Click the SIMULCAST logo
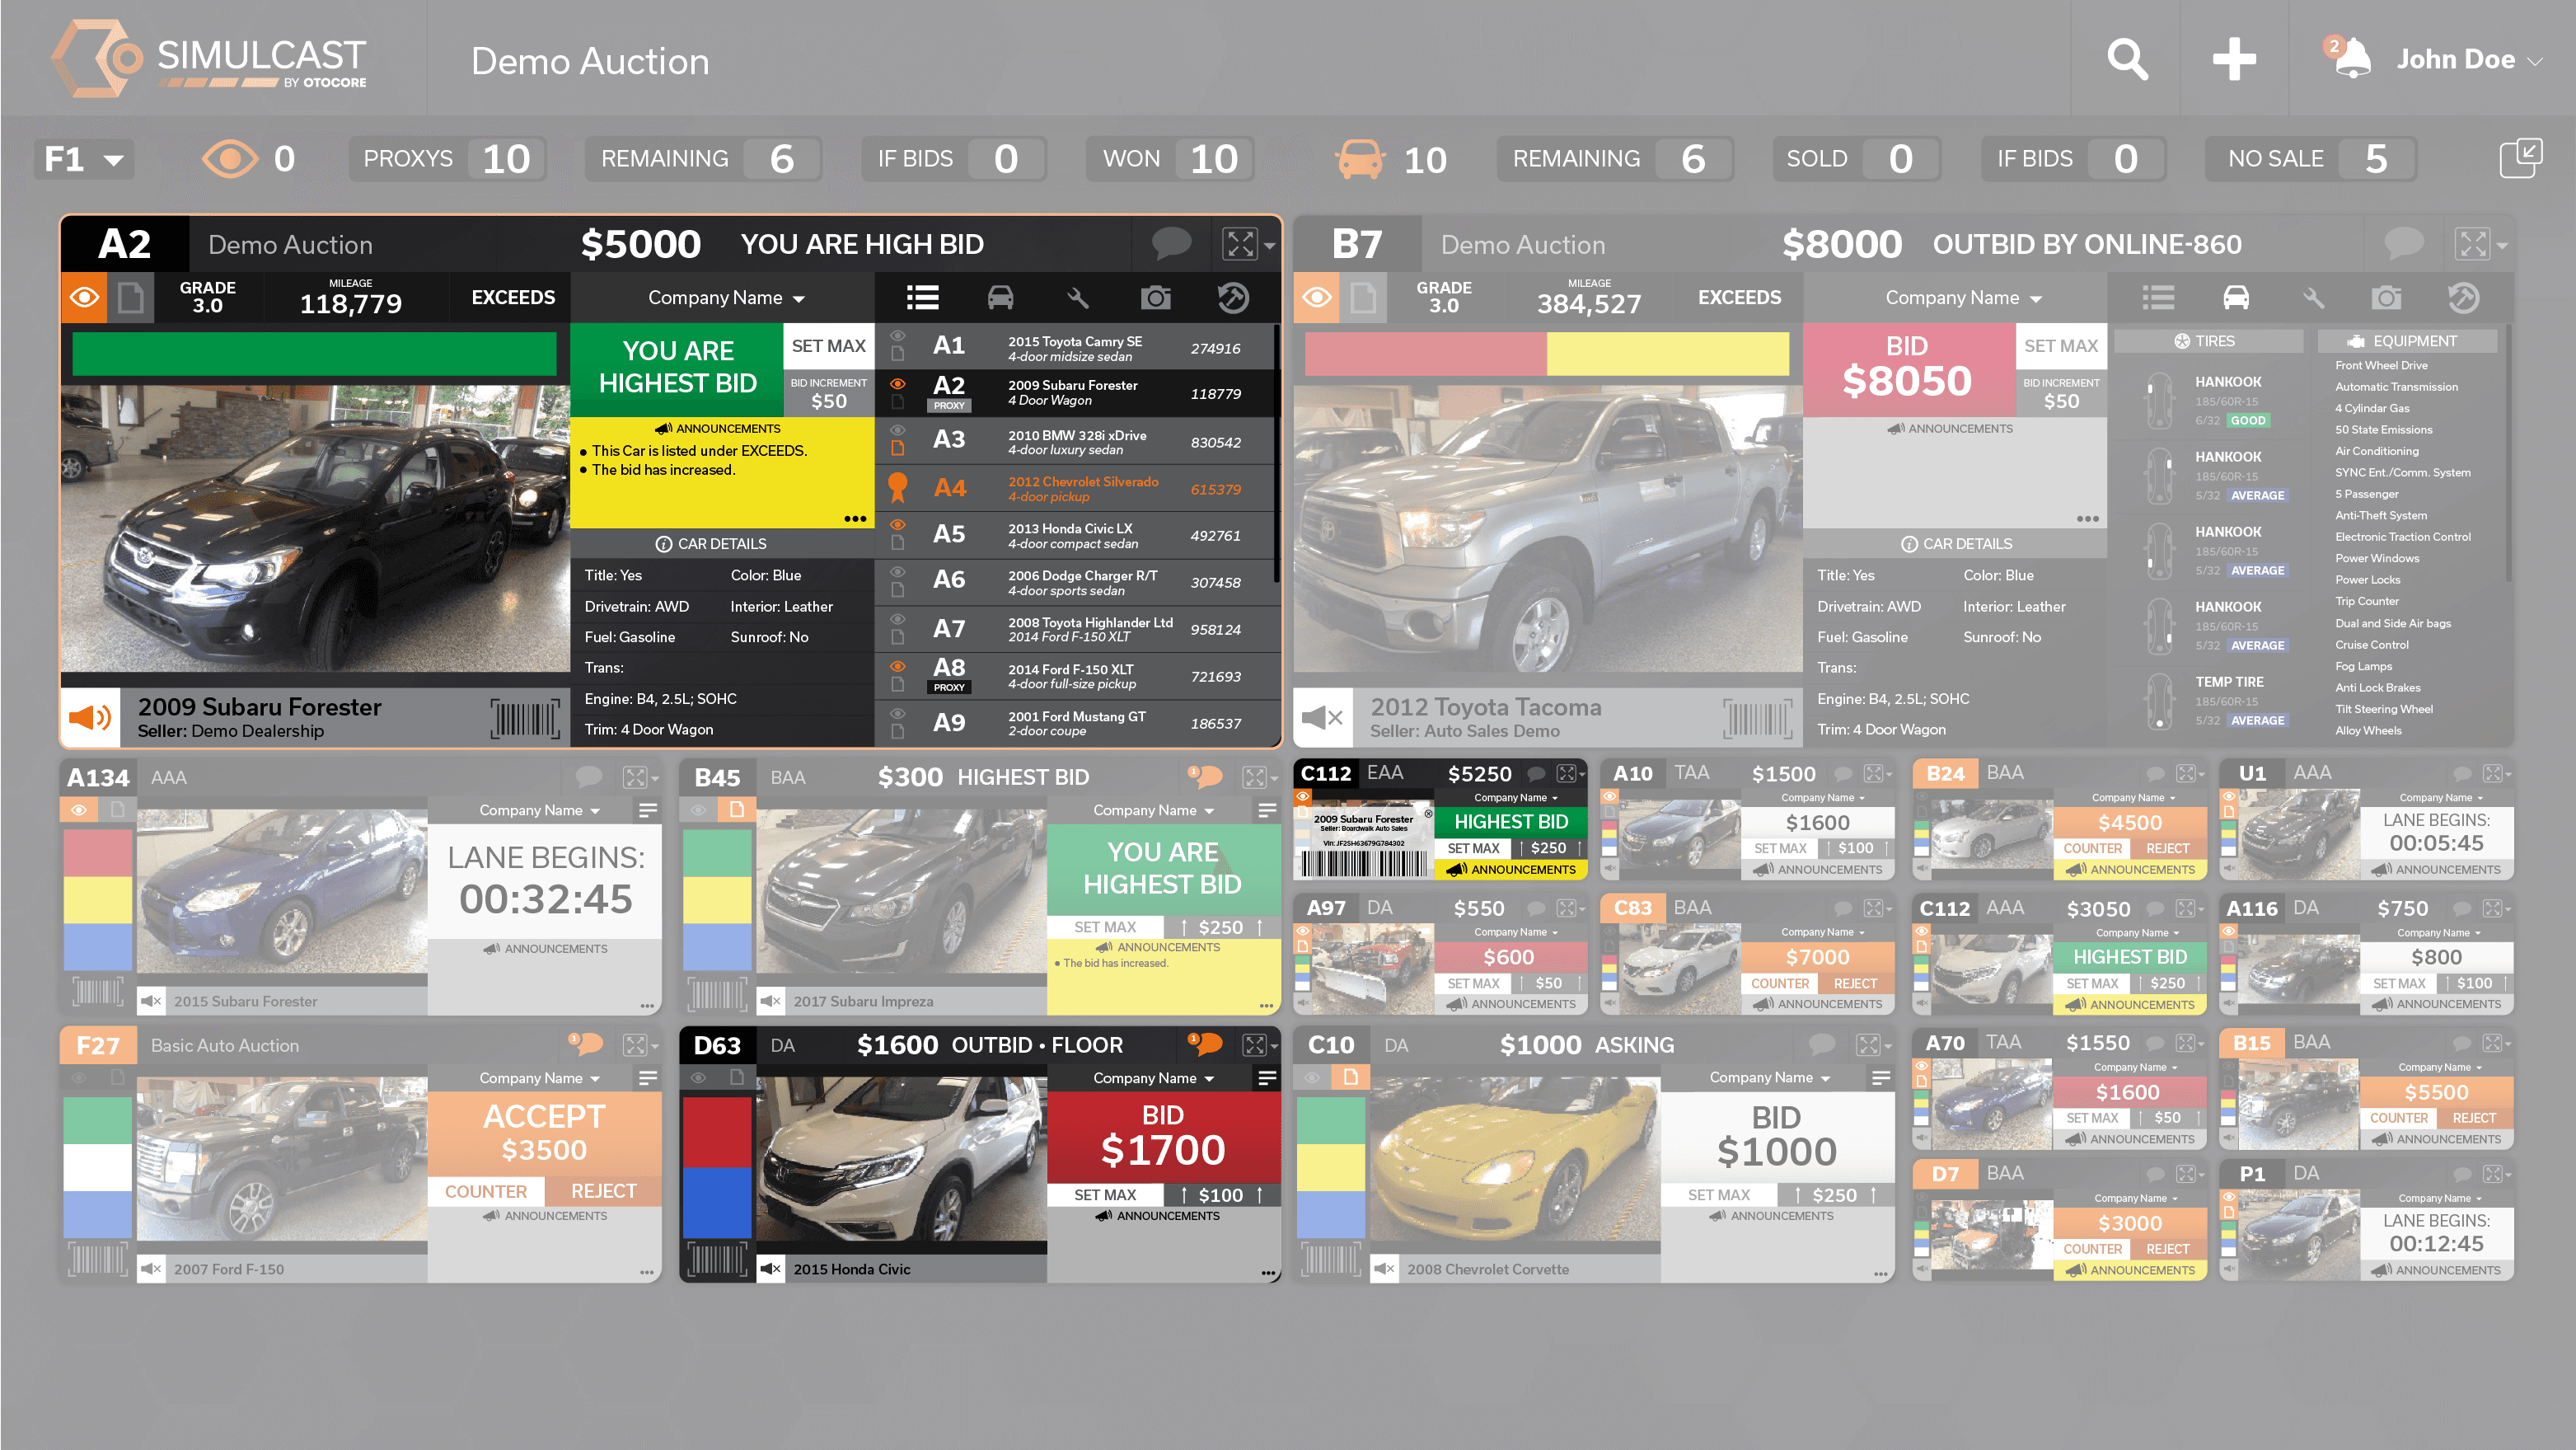This screenshot has height=1450, width=2576. click(210, 59)
